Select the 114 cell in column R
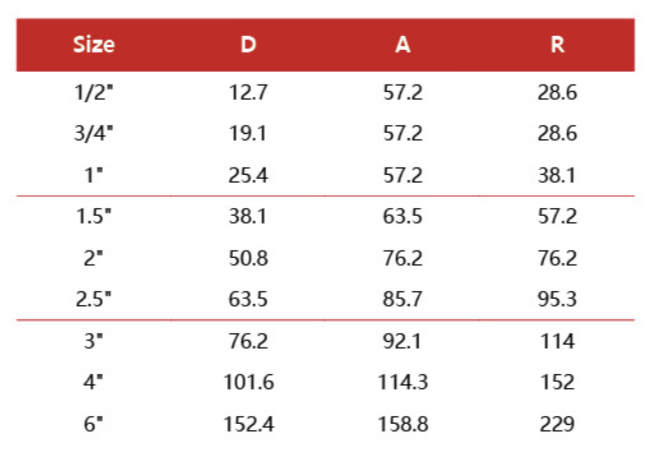The height and width of the screenshot is (459, 658). (557, 342)
